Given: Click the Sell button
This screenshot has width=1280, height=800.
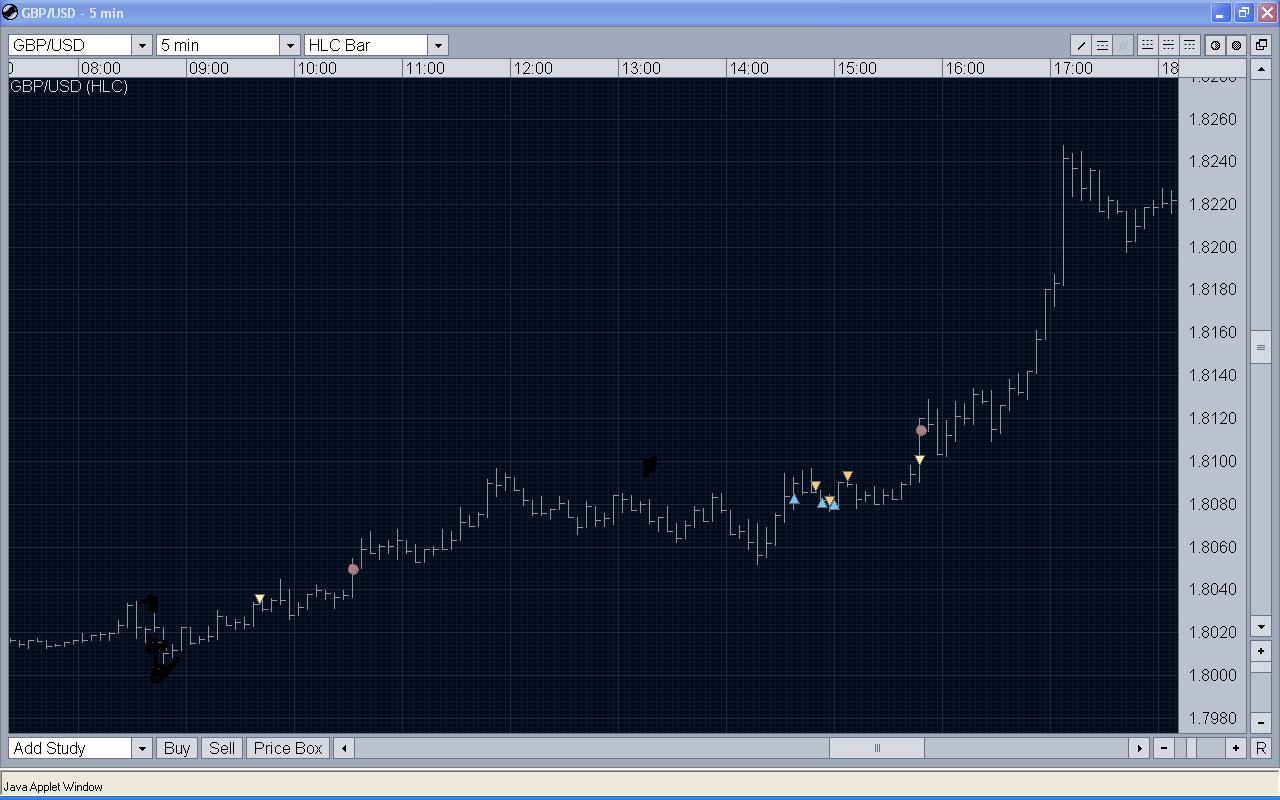Looking at the screenshot, I should click(x=222, y=748).
